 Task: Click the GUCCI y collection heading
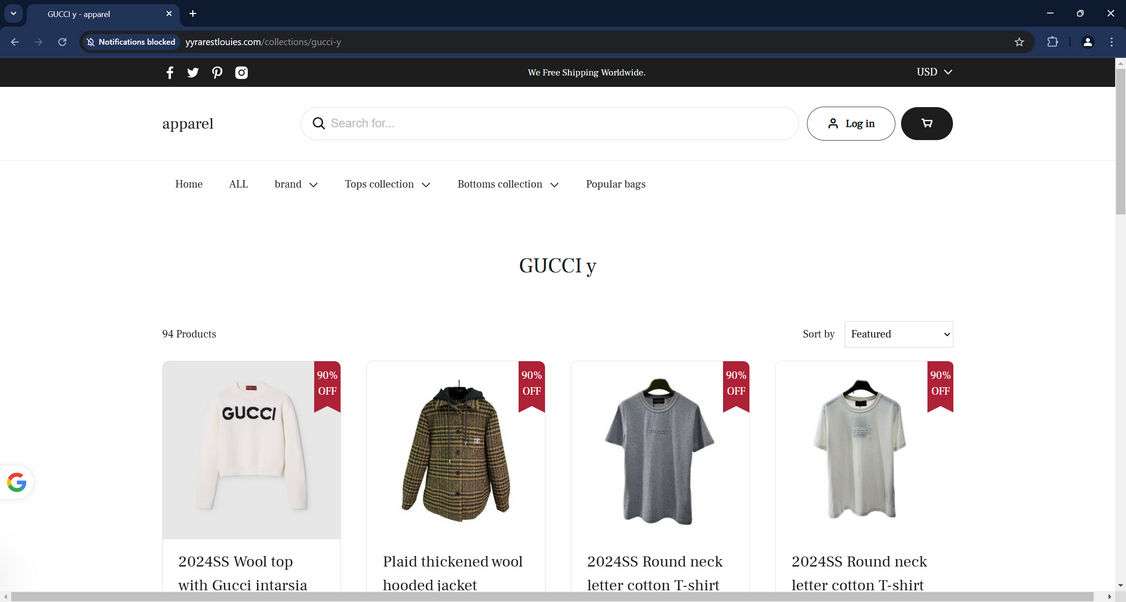(557, 267)
